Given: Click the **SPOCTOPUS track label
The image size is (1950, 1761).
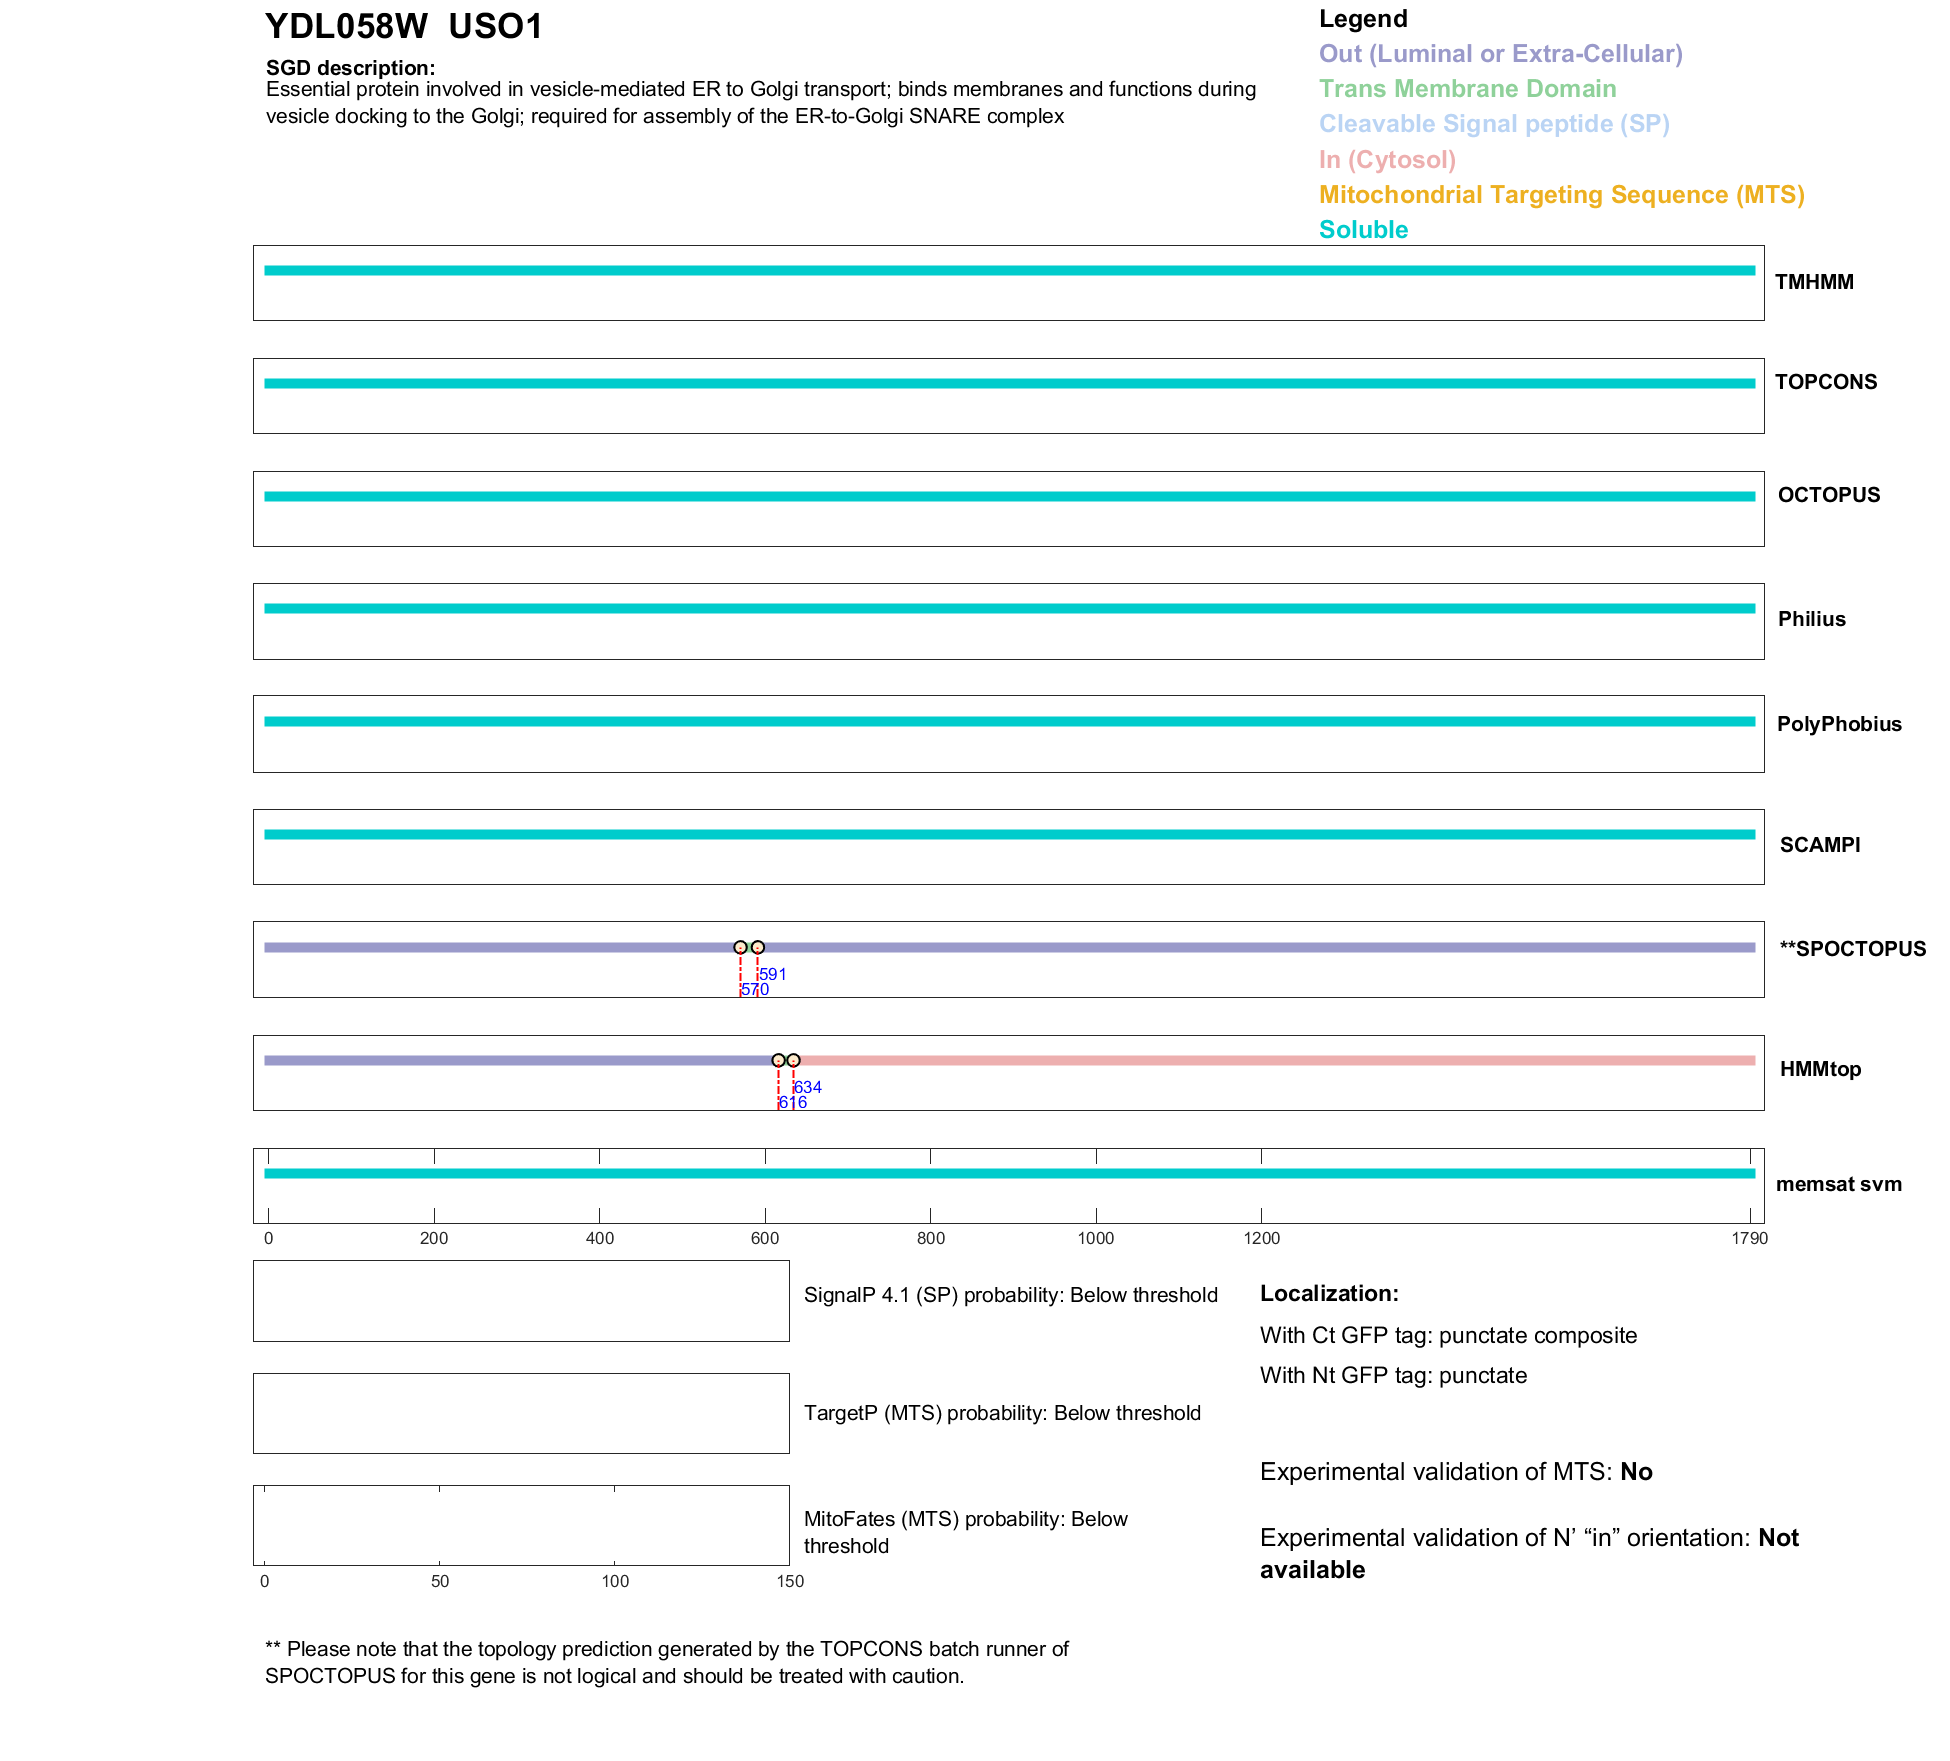Looking at the screenshot, I should pyautogui.click(x=1852, y=949).
